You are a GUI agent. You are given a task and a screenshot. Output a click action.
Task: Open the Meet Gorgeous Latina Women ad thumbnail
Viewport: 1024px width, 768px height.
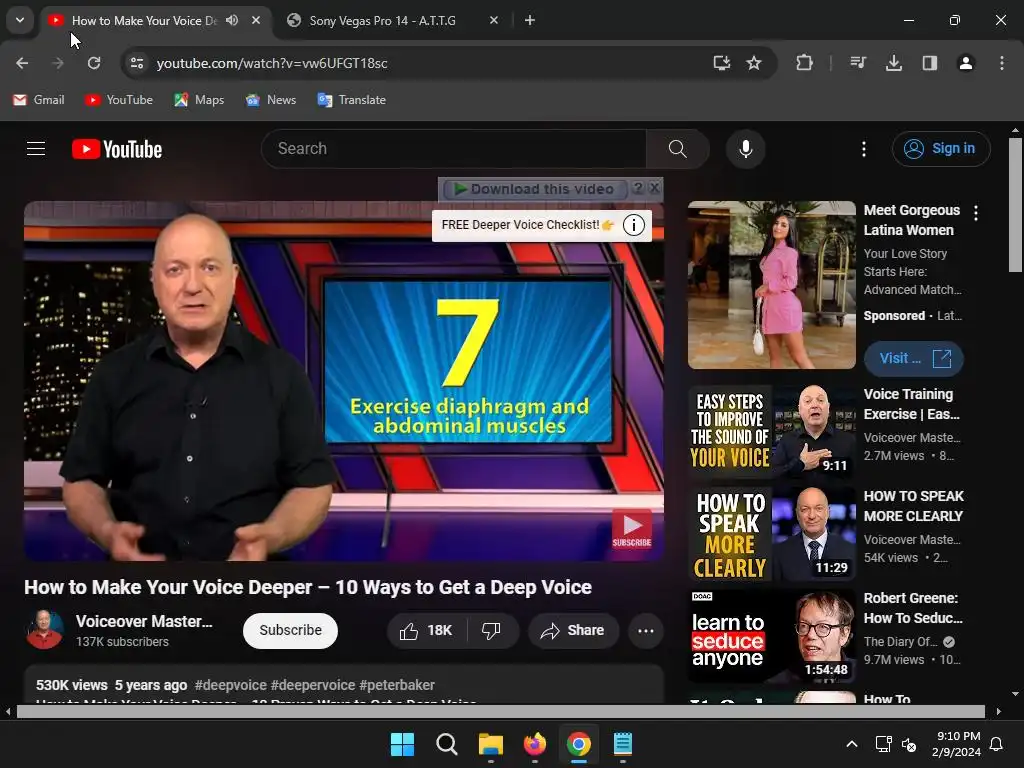[771, 285]
